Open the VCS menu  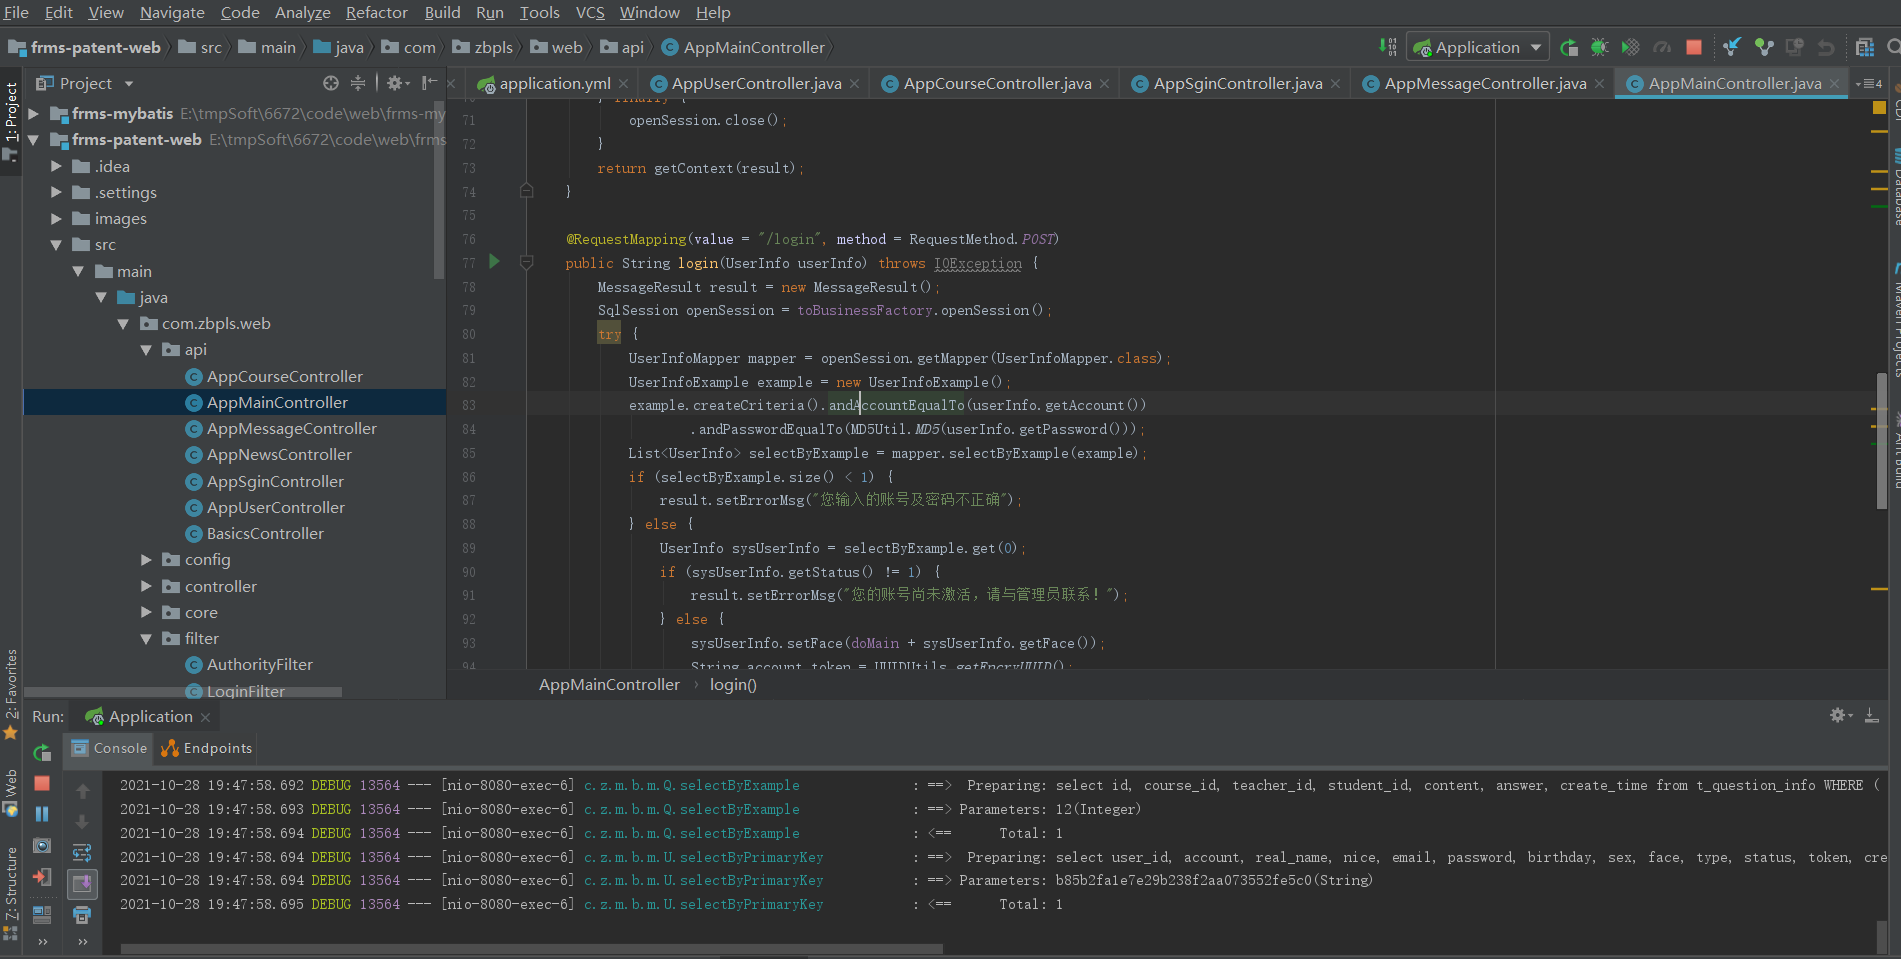pos(590,12)
